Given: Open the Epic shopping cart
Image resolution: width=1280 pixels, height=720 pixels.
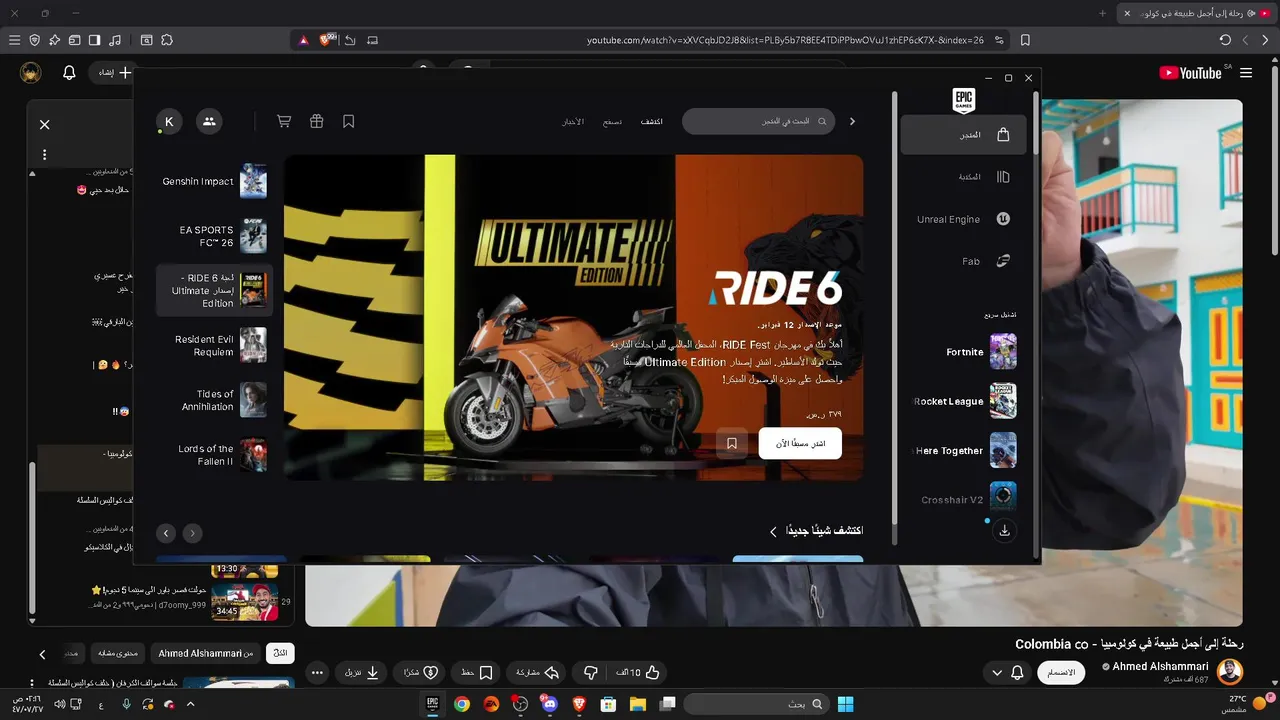Looking at the screenshot, I should [284, 121].
